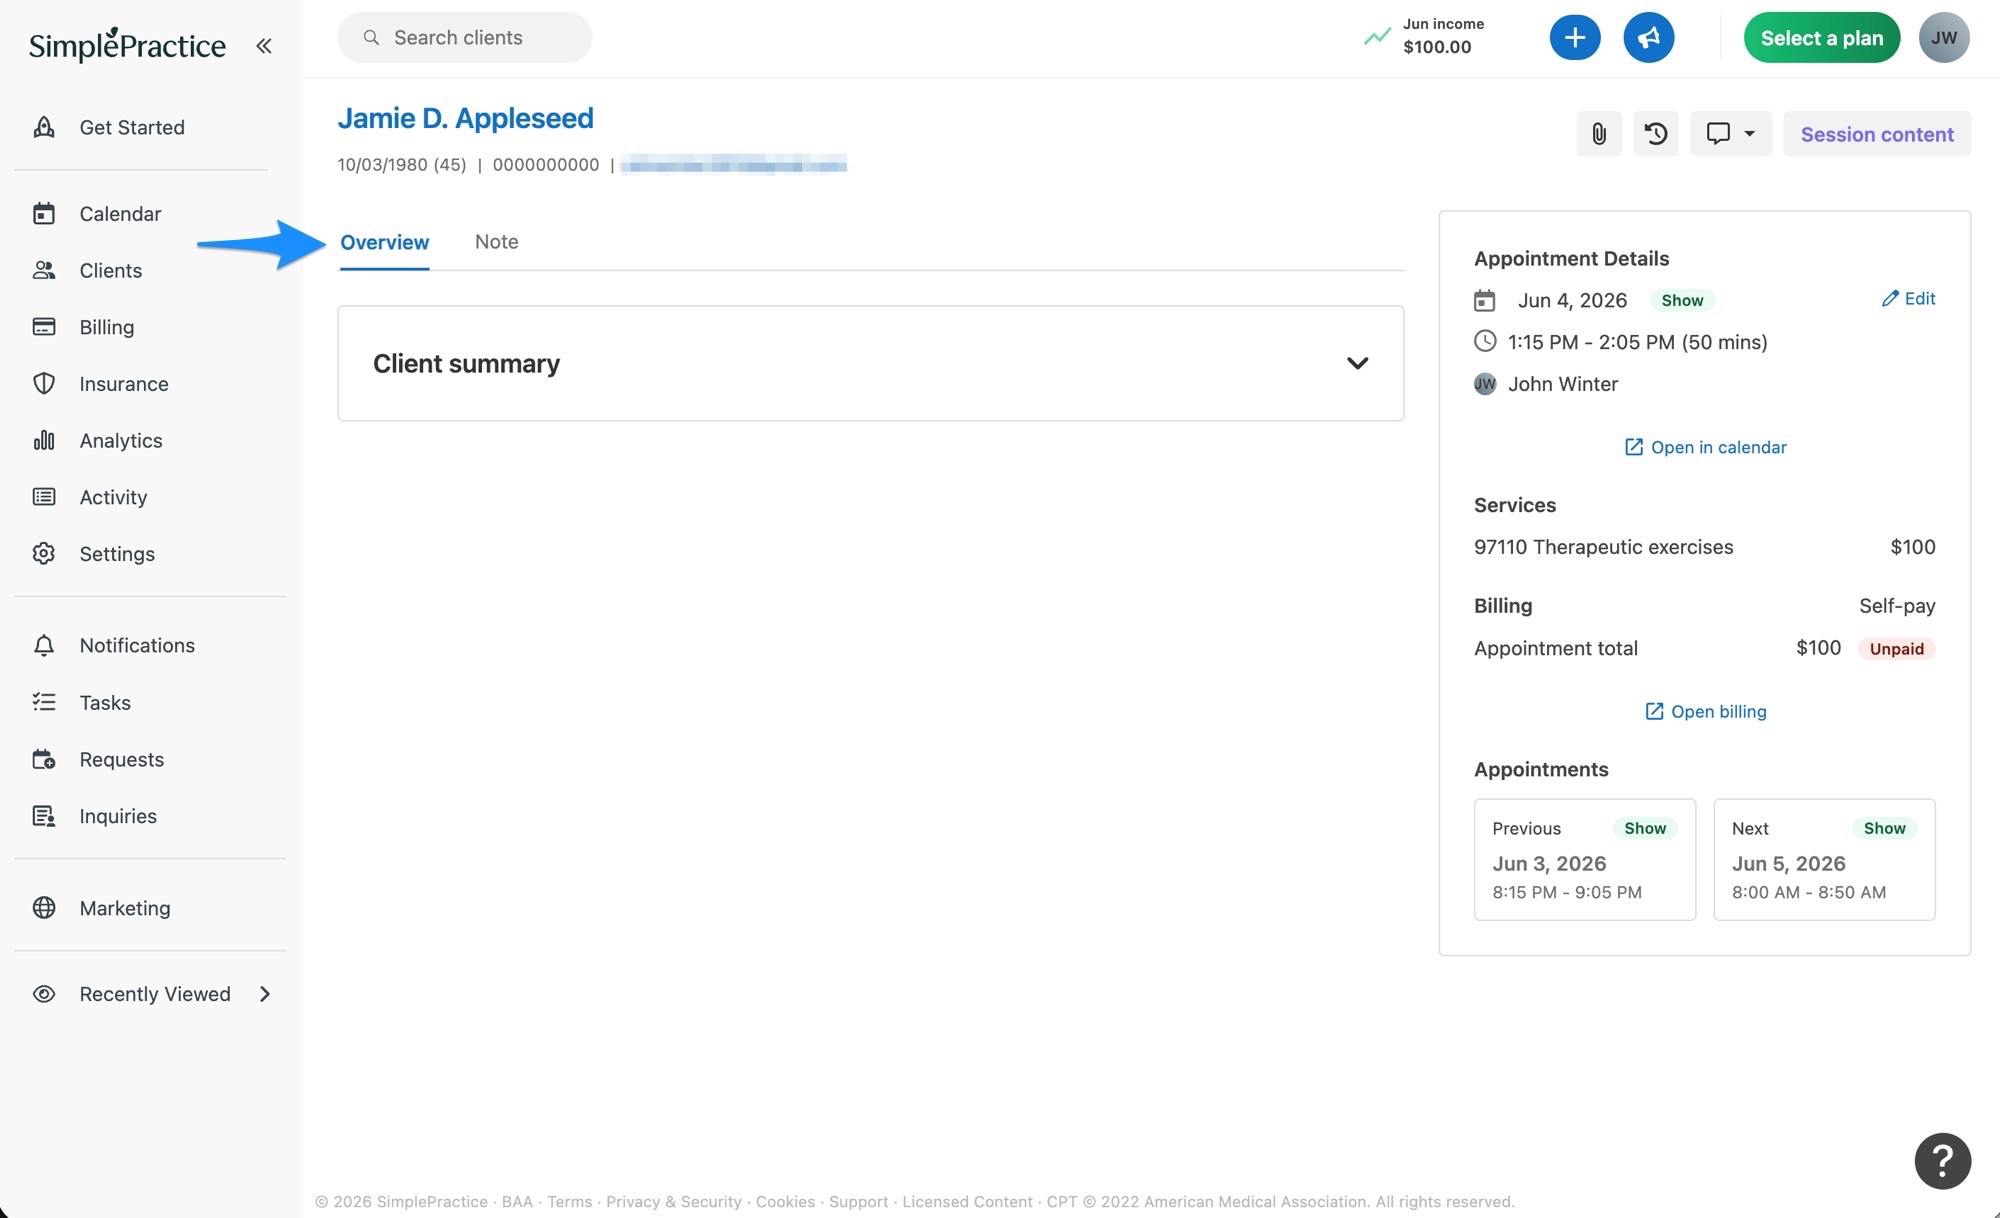
Task: Open the Next appointment Jun 5 card
Action: [1824, 859]
